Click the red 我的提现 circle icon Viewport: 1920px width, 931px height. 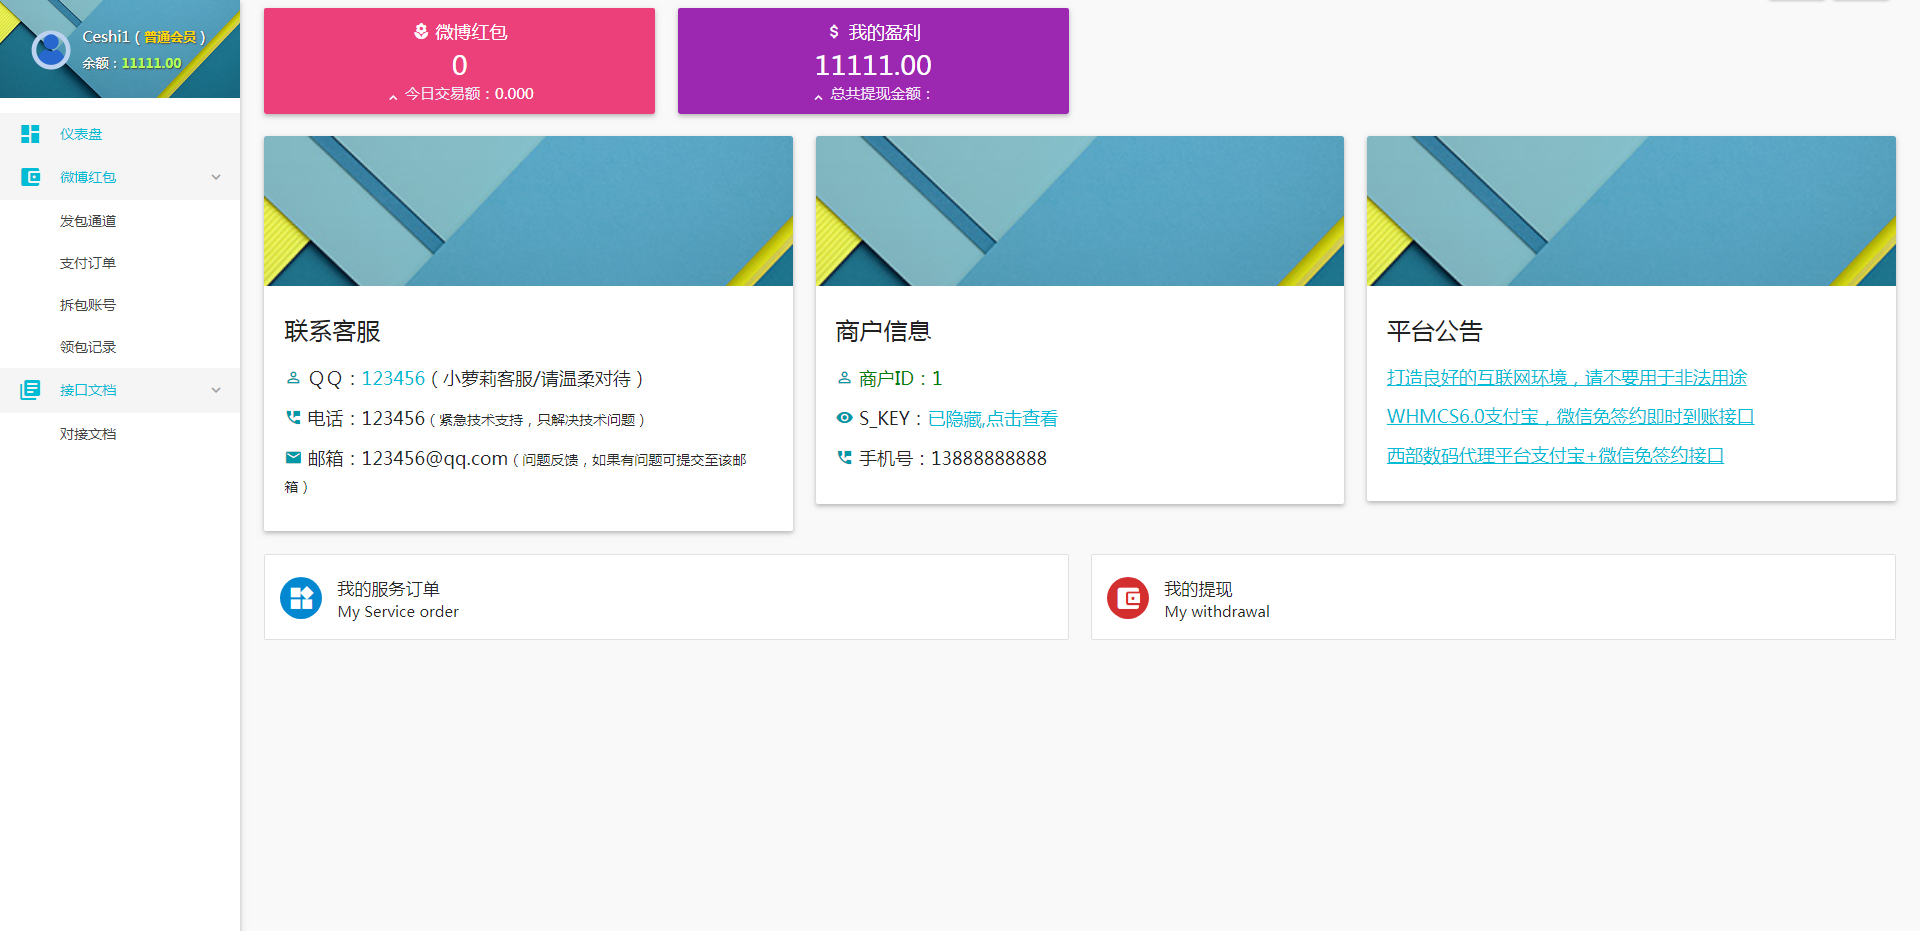[x=1128, y=598]
